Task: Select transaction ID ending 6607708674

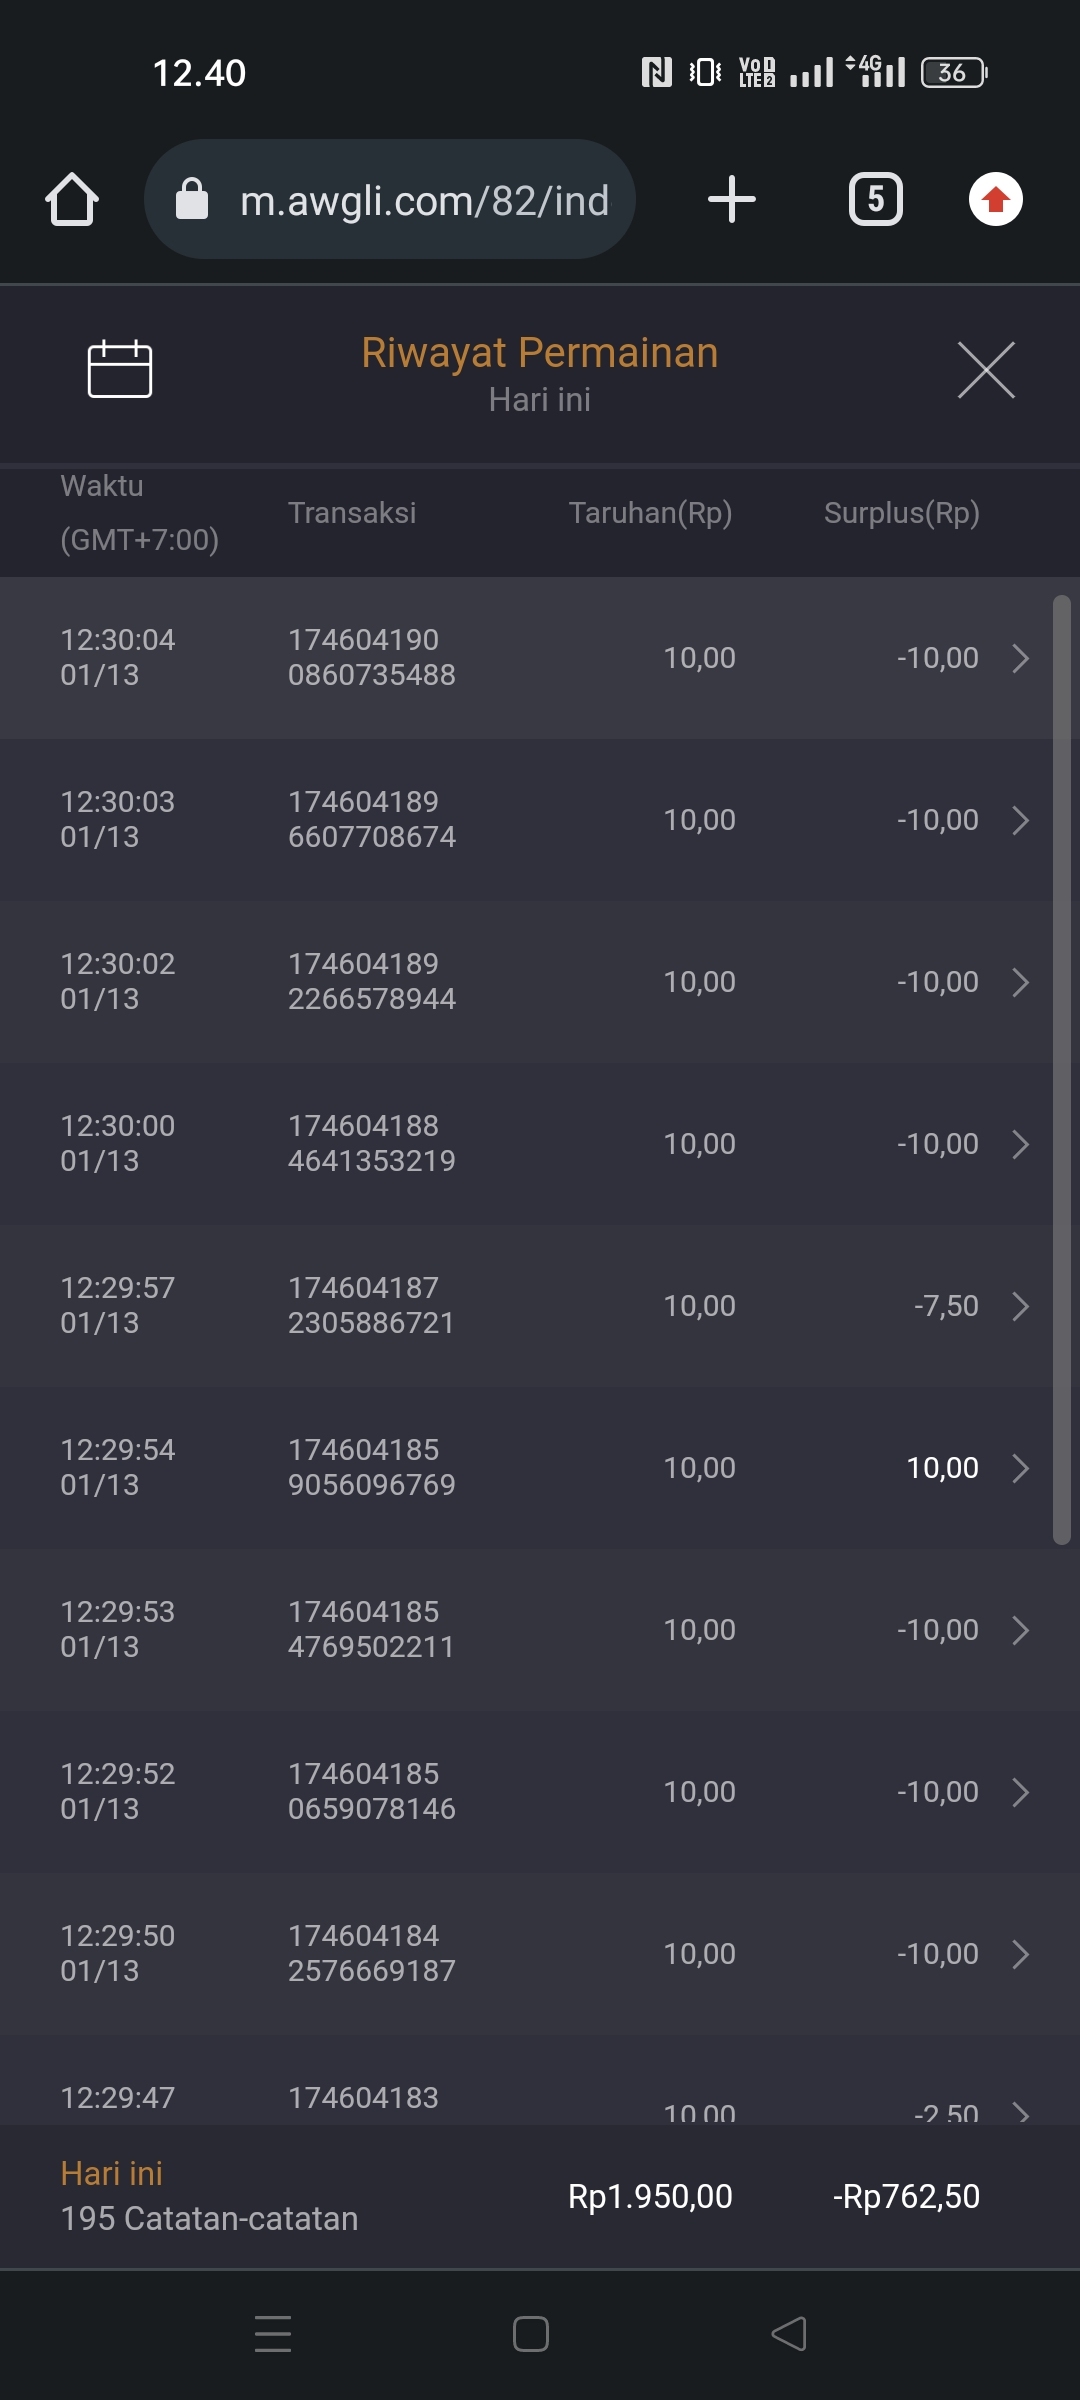Action: coord(371,819)
